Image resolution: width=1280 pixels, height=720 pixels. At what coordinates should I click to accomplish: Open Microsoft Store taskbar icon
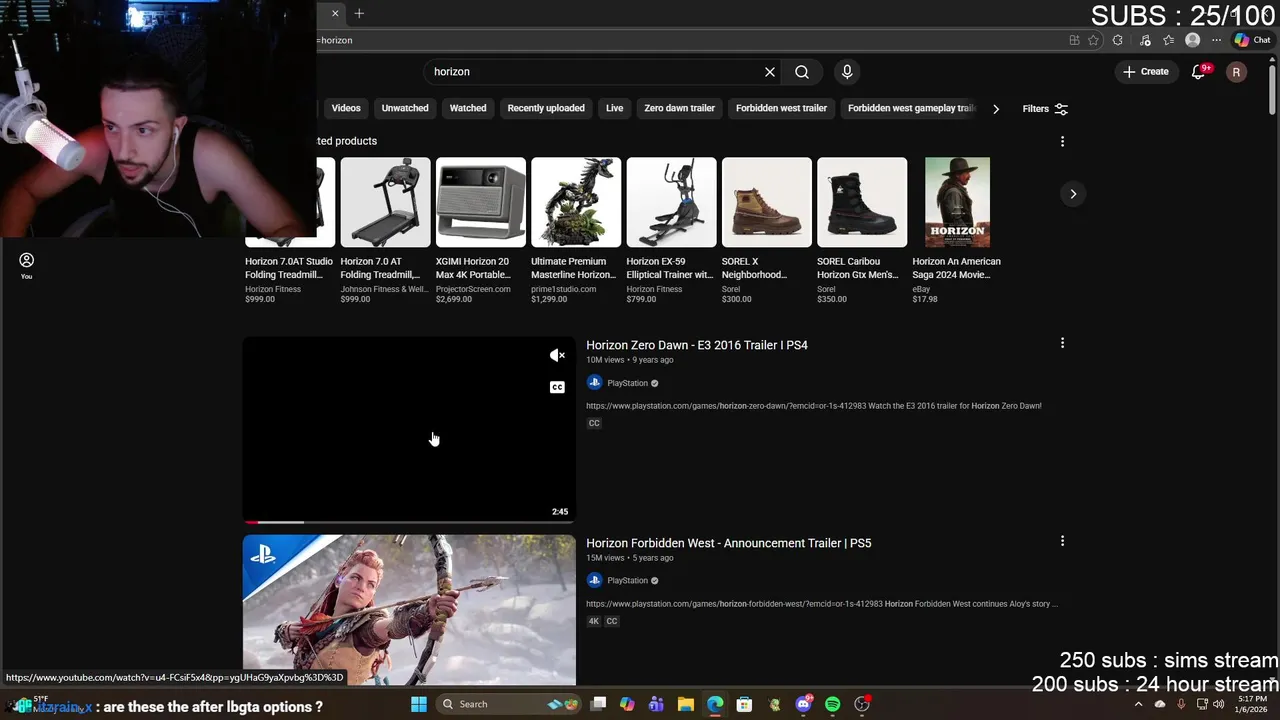[x=744, y=704]
